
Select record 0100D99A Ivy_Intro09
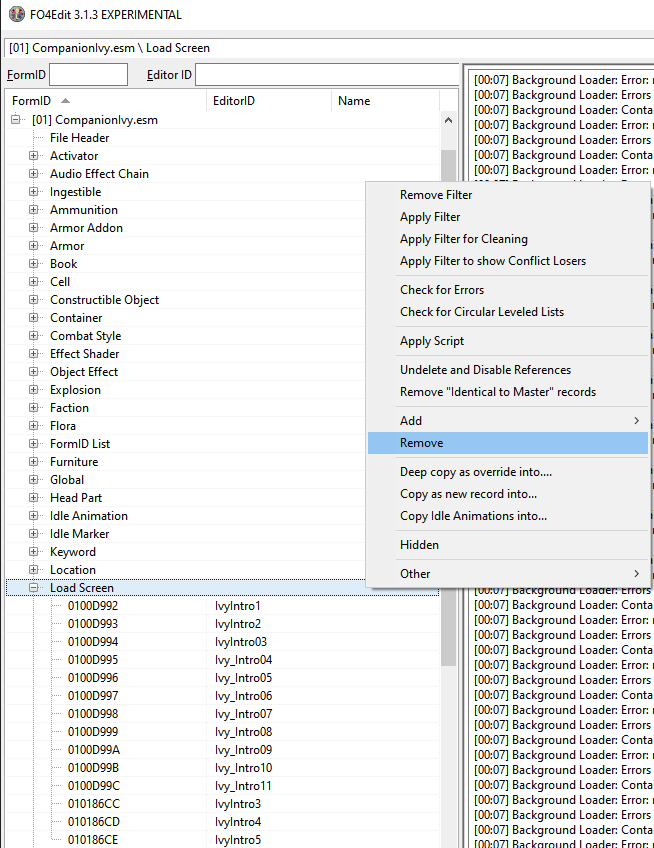tap(222, 750)
